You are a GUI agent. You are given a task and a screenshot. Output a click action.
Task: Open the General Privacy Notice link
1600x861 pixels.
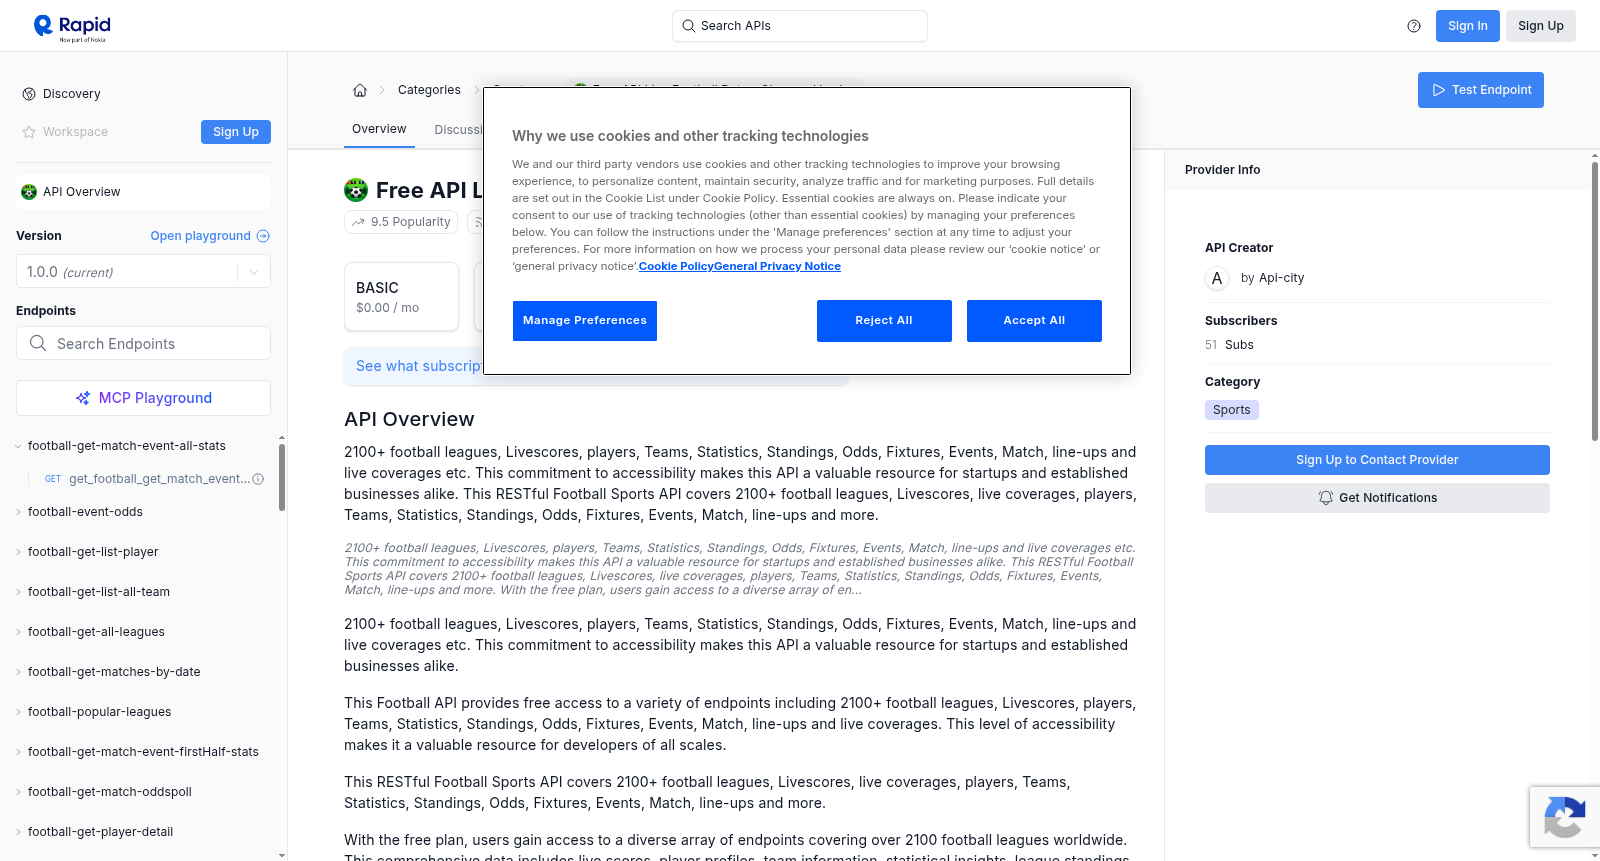point(777,266)
